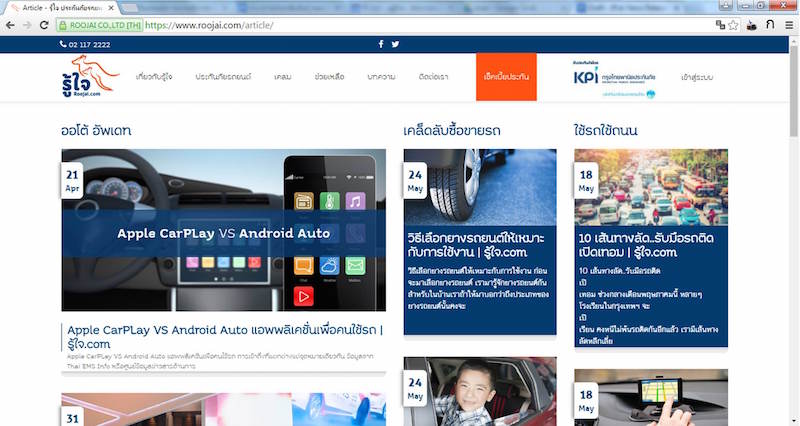Bookmark this page with the star icon
800x426 pixels.
(x=733, y=25)
